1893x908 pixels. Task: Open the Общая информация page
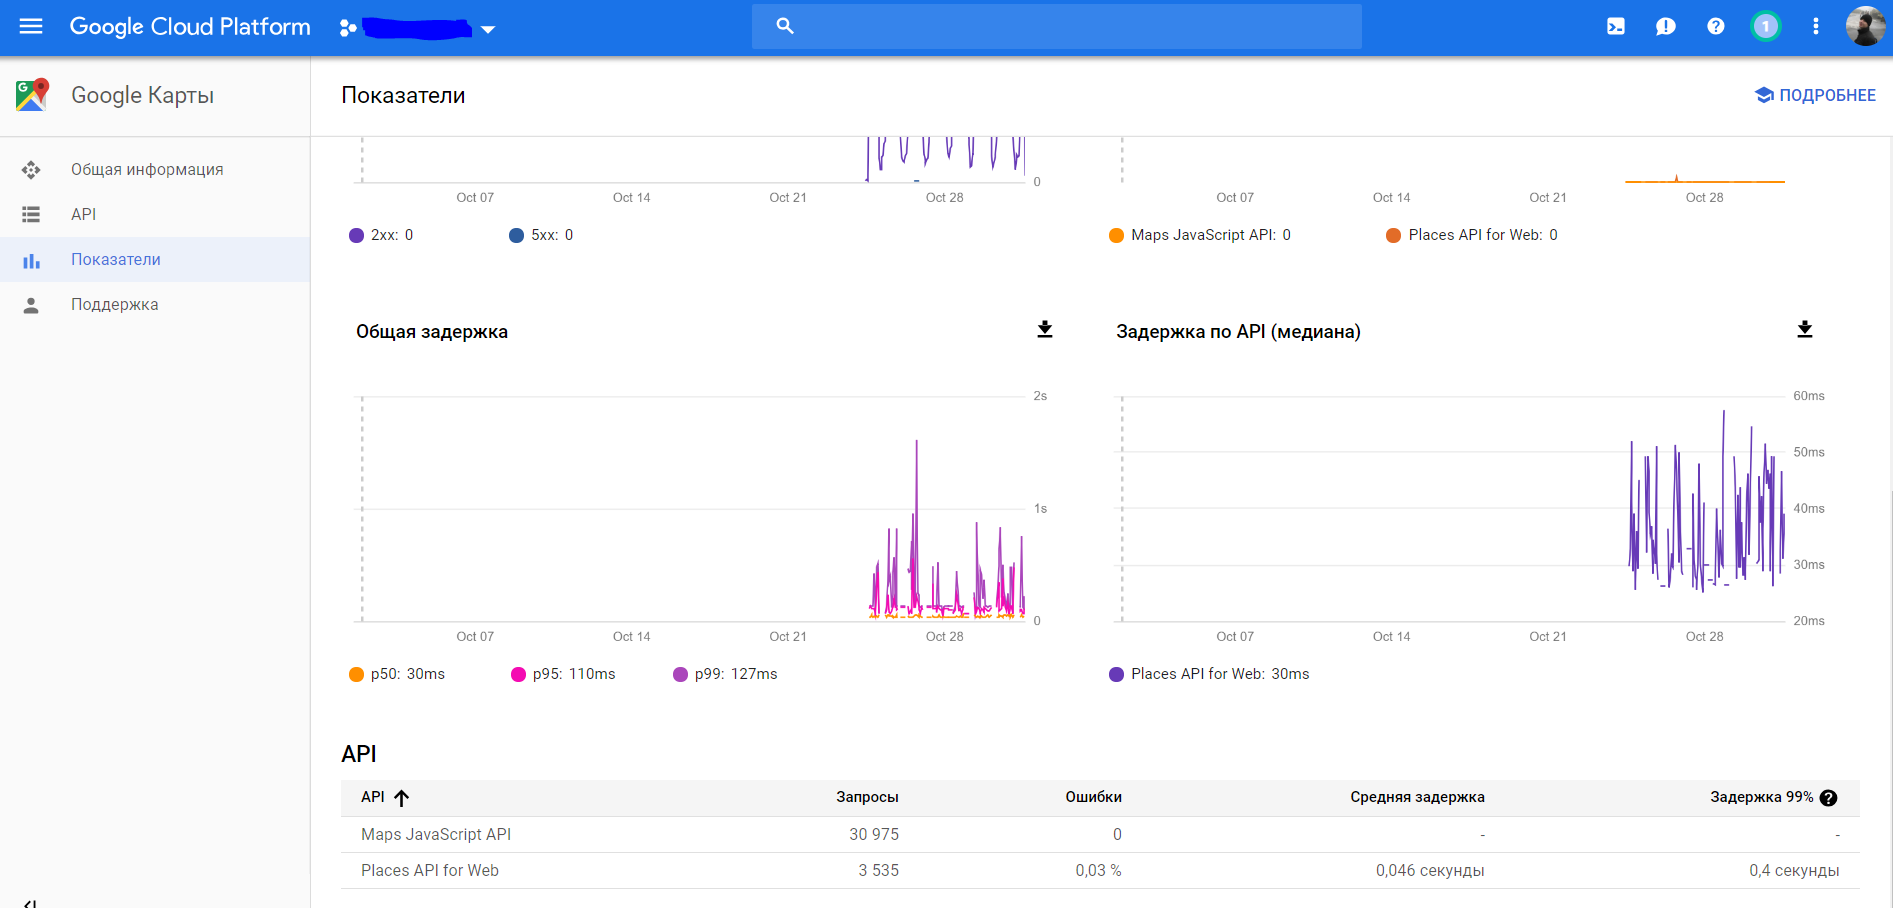[x=147, y=170]
